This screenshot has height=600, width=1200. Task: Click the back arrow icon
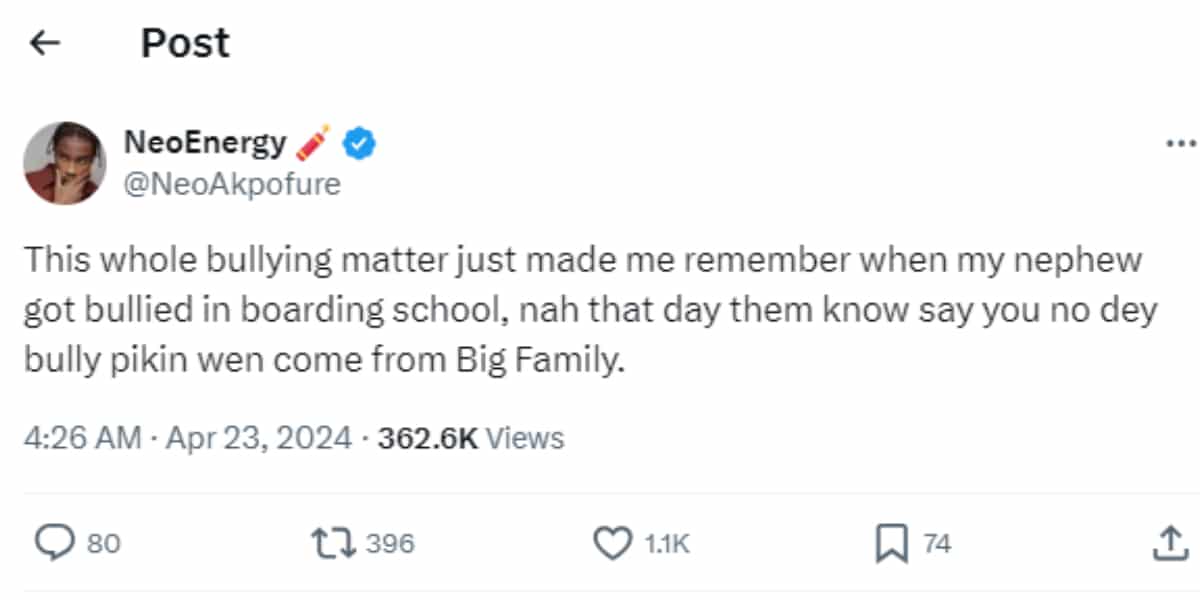tap(45, 43)
